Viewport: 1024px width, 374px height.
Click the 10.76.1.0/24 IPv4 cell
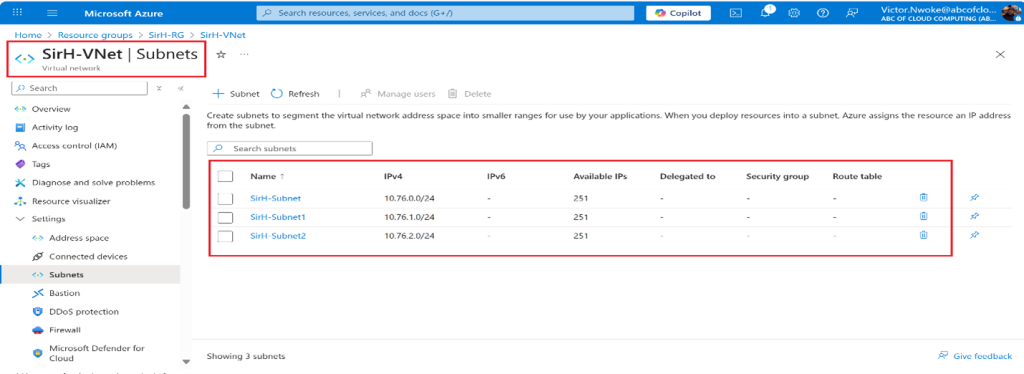(x=409, y=217)
